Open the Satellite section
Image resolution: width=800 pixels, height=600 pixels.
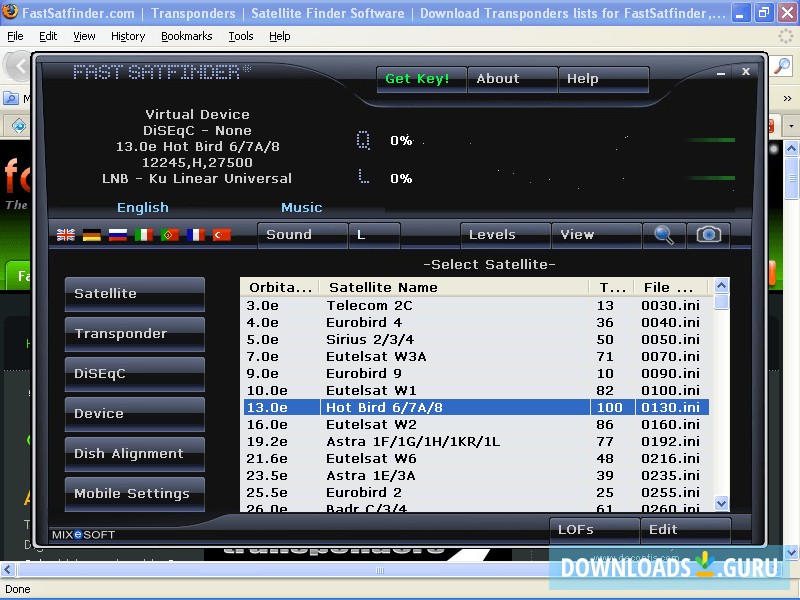pyautogui.click(x=135, y=294)
